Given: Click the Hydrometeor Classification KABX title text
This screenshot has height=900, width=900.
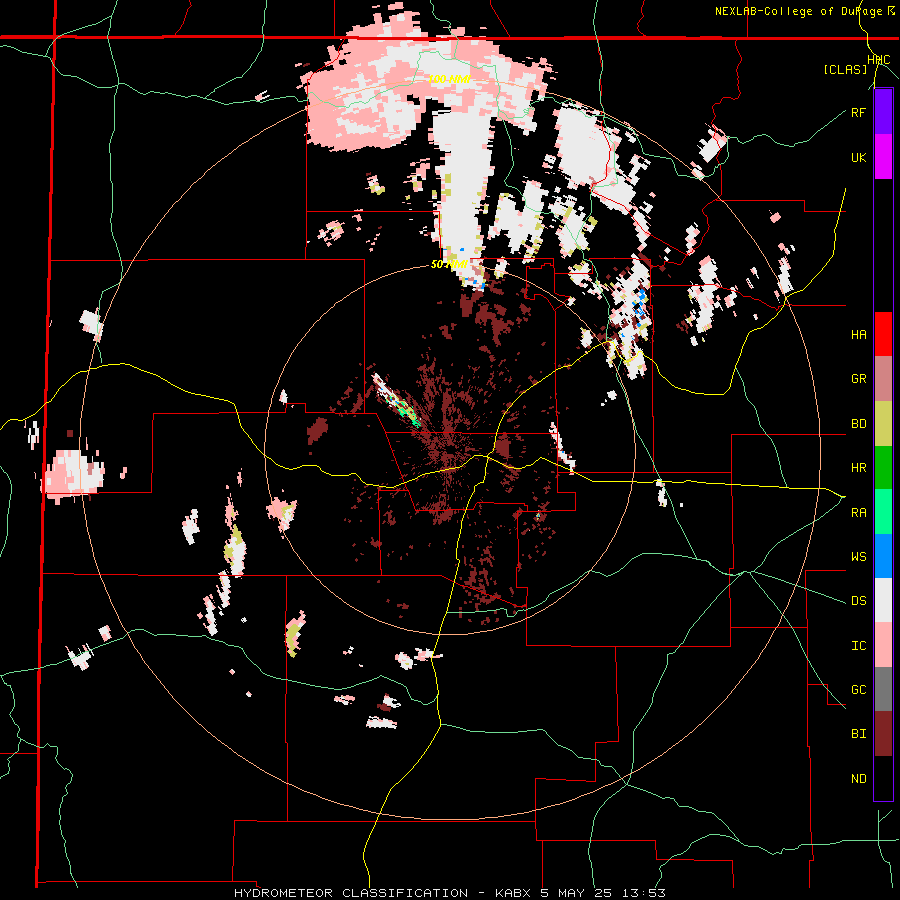Looking at the screenshot, I should (449, 893).
